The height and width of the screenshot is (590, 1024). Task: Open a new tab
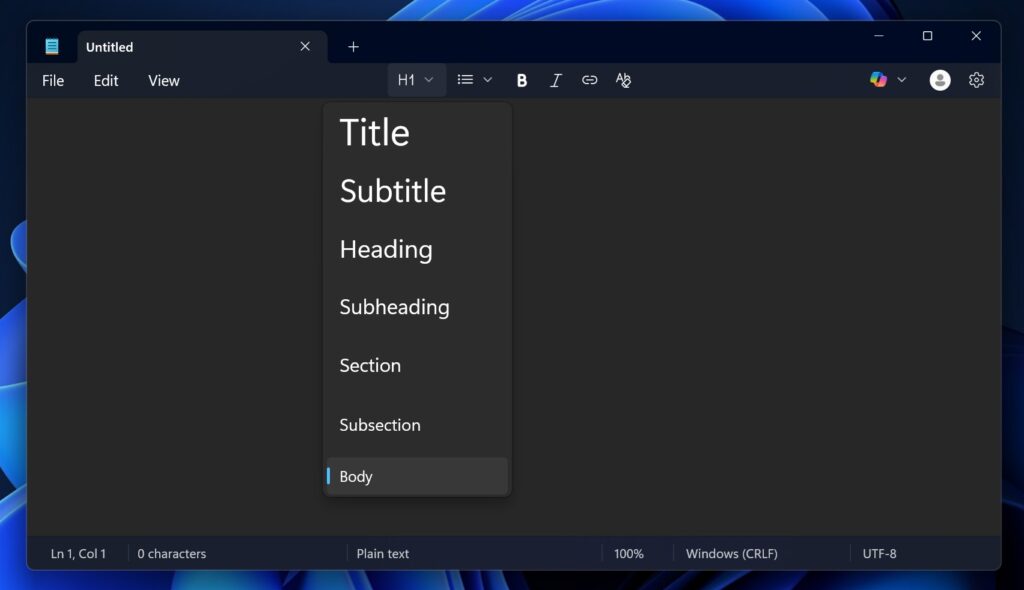click(352, 46)
